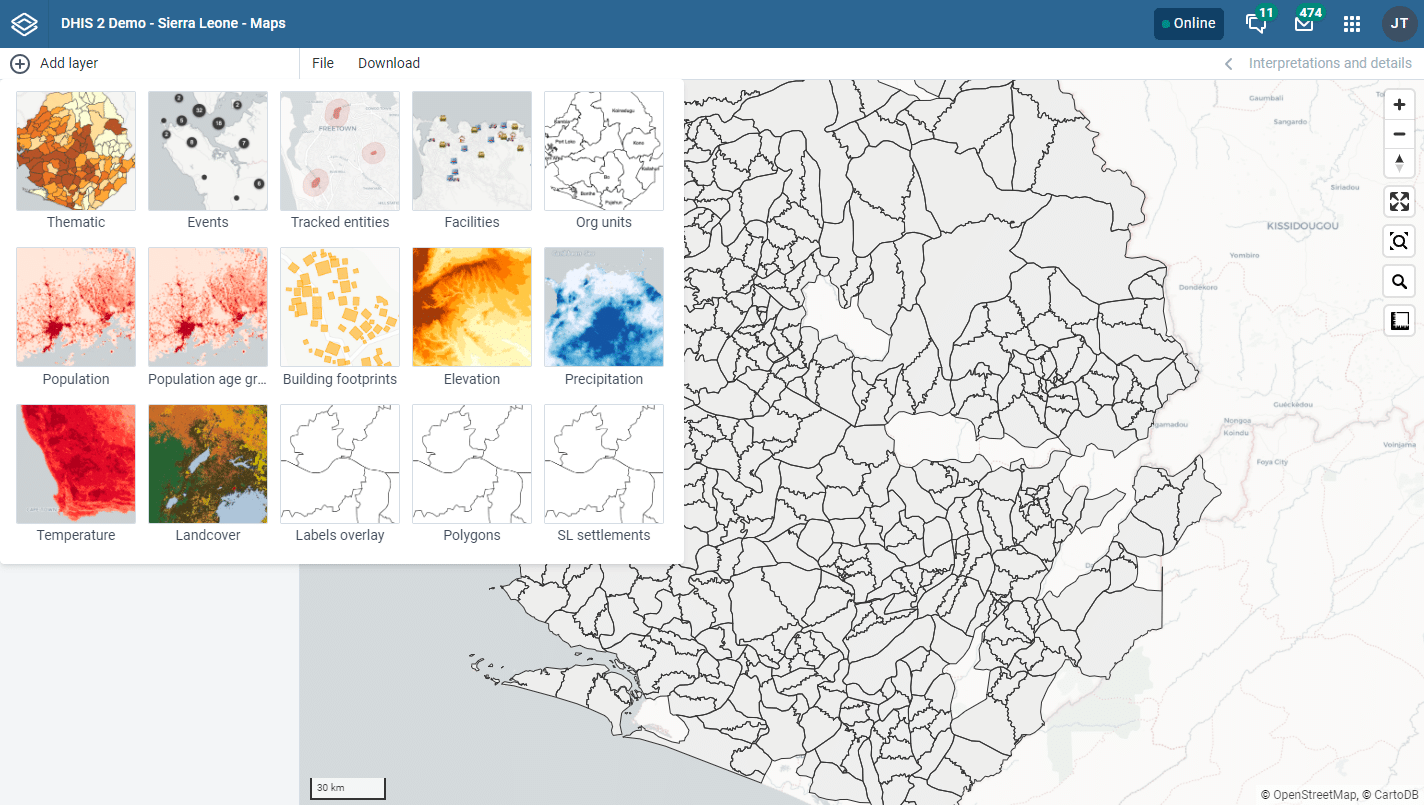Reset map bearing with the compass arrow
The width and height of the screenshot is (1424, 805).
click(x=1399, y=162)
